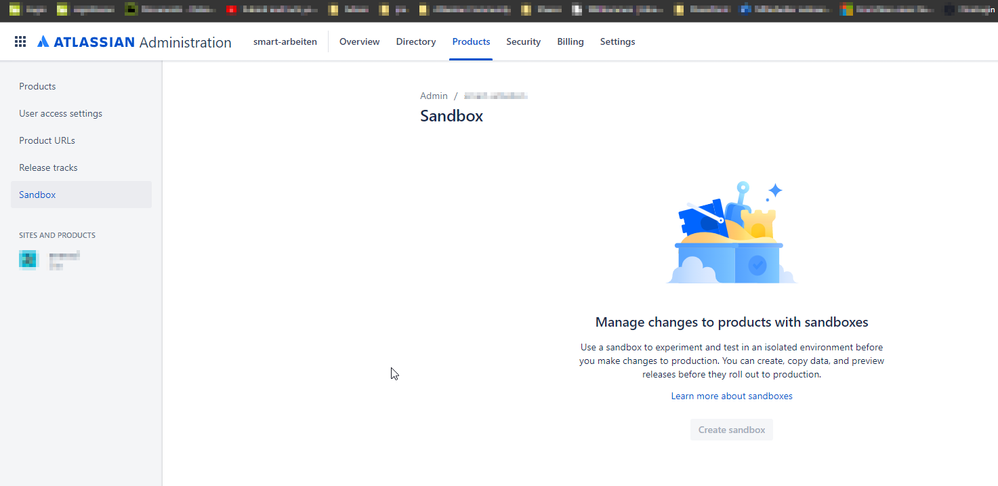Click the Sandbox page heading
The height and width of the screenshot is (486, 998).
pos(451,116)
